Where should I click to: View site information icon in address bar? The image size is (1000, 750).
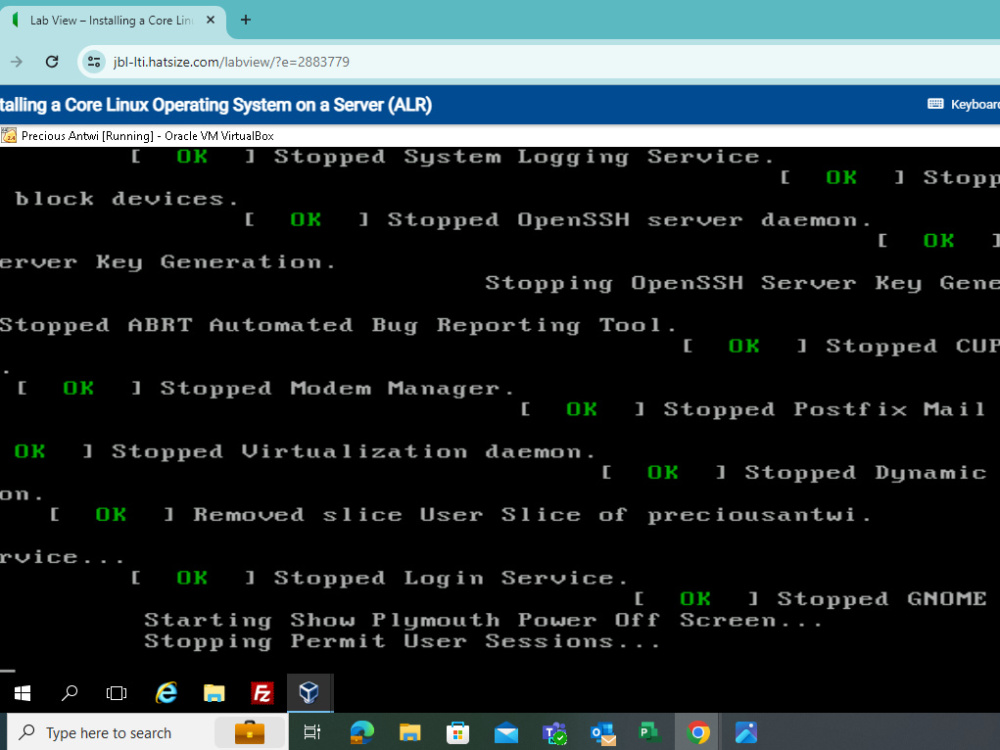point(94,62)
